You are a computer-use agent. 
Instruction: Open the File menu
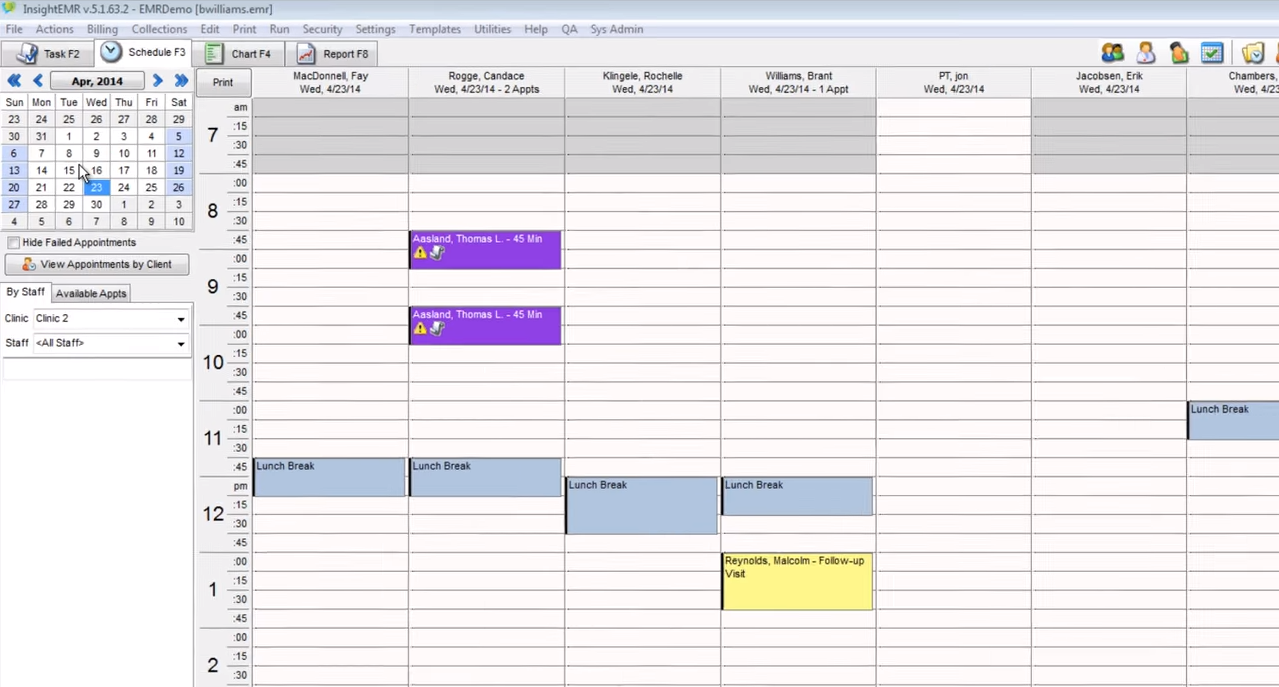pyautogui.click(x=14, y=29)
